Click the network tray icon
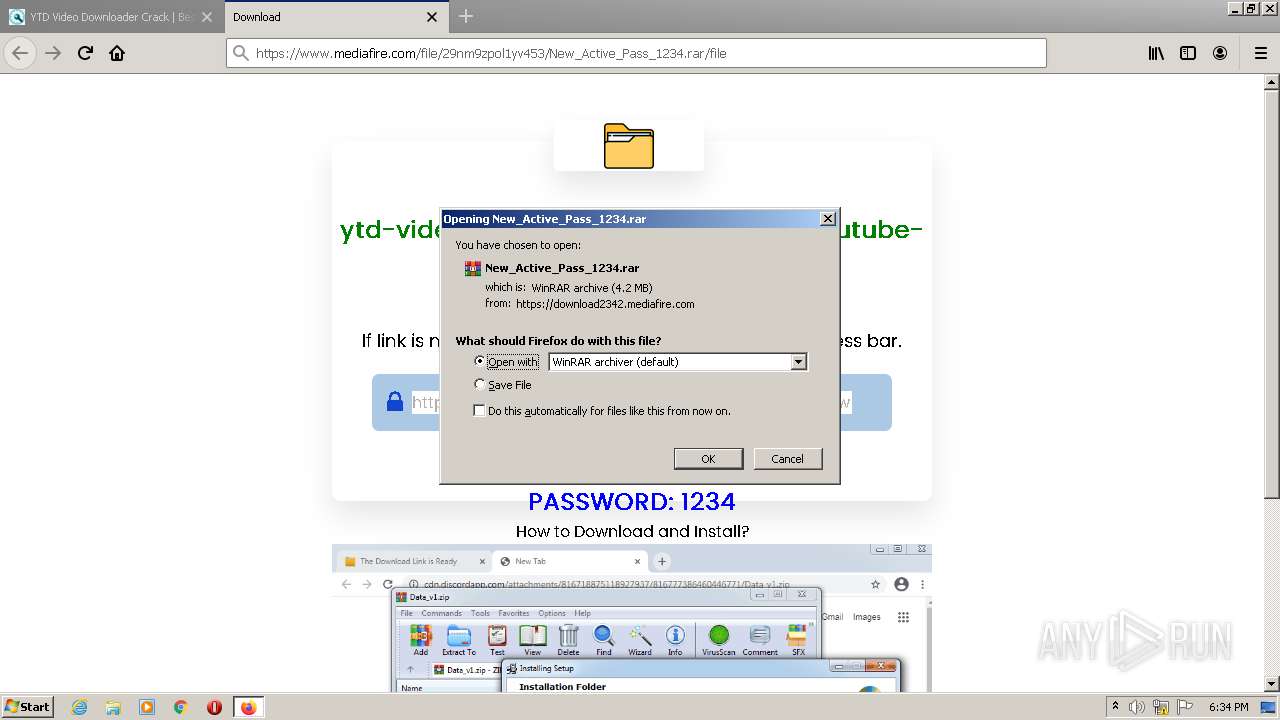 [x=1161, y=707]
